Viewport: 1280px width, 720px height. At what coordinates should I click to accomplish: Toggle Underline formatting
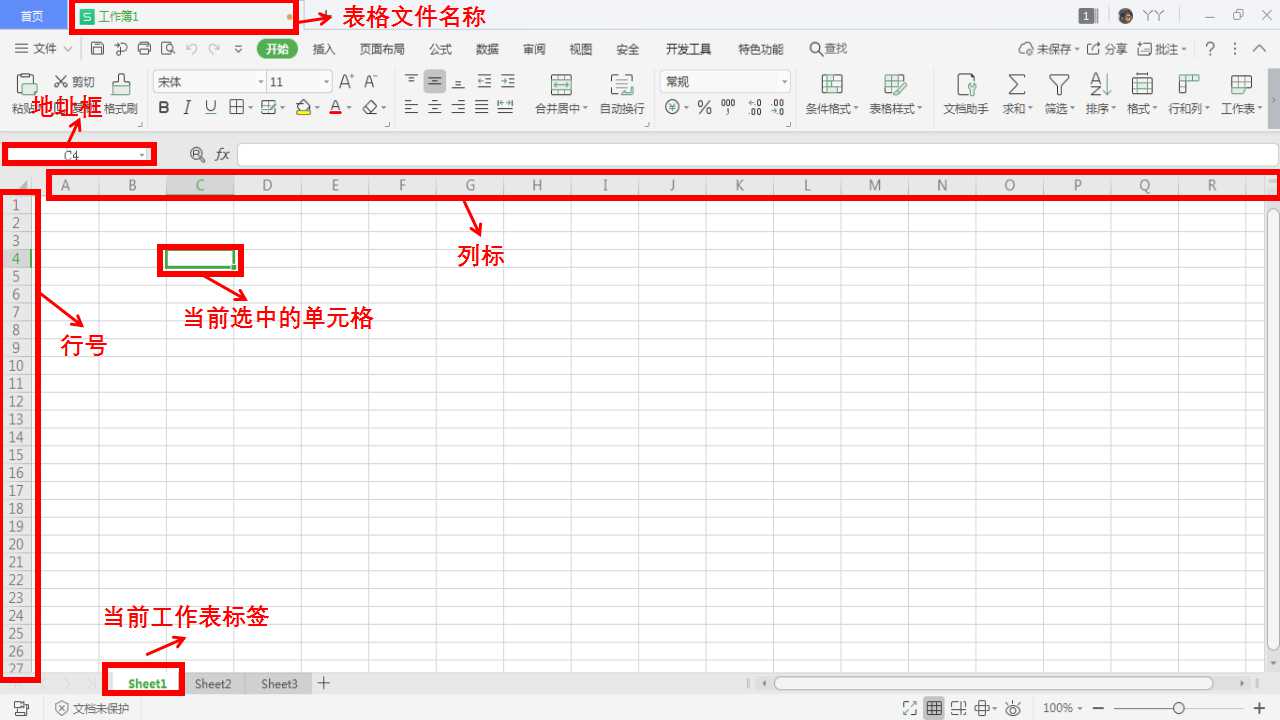(210, 107)
